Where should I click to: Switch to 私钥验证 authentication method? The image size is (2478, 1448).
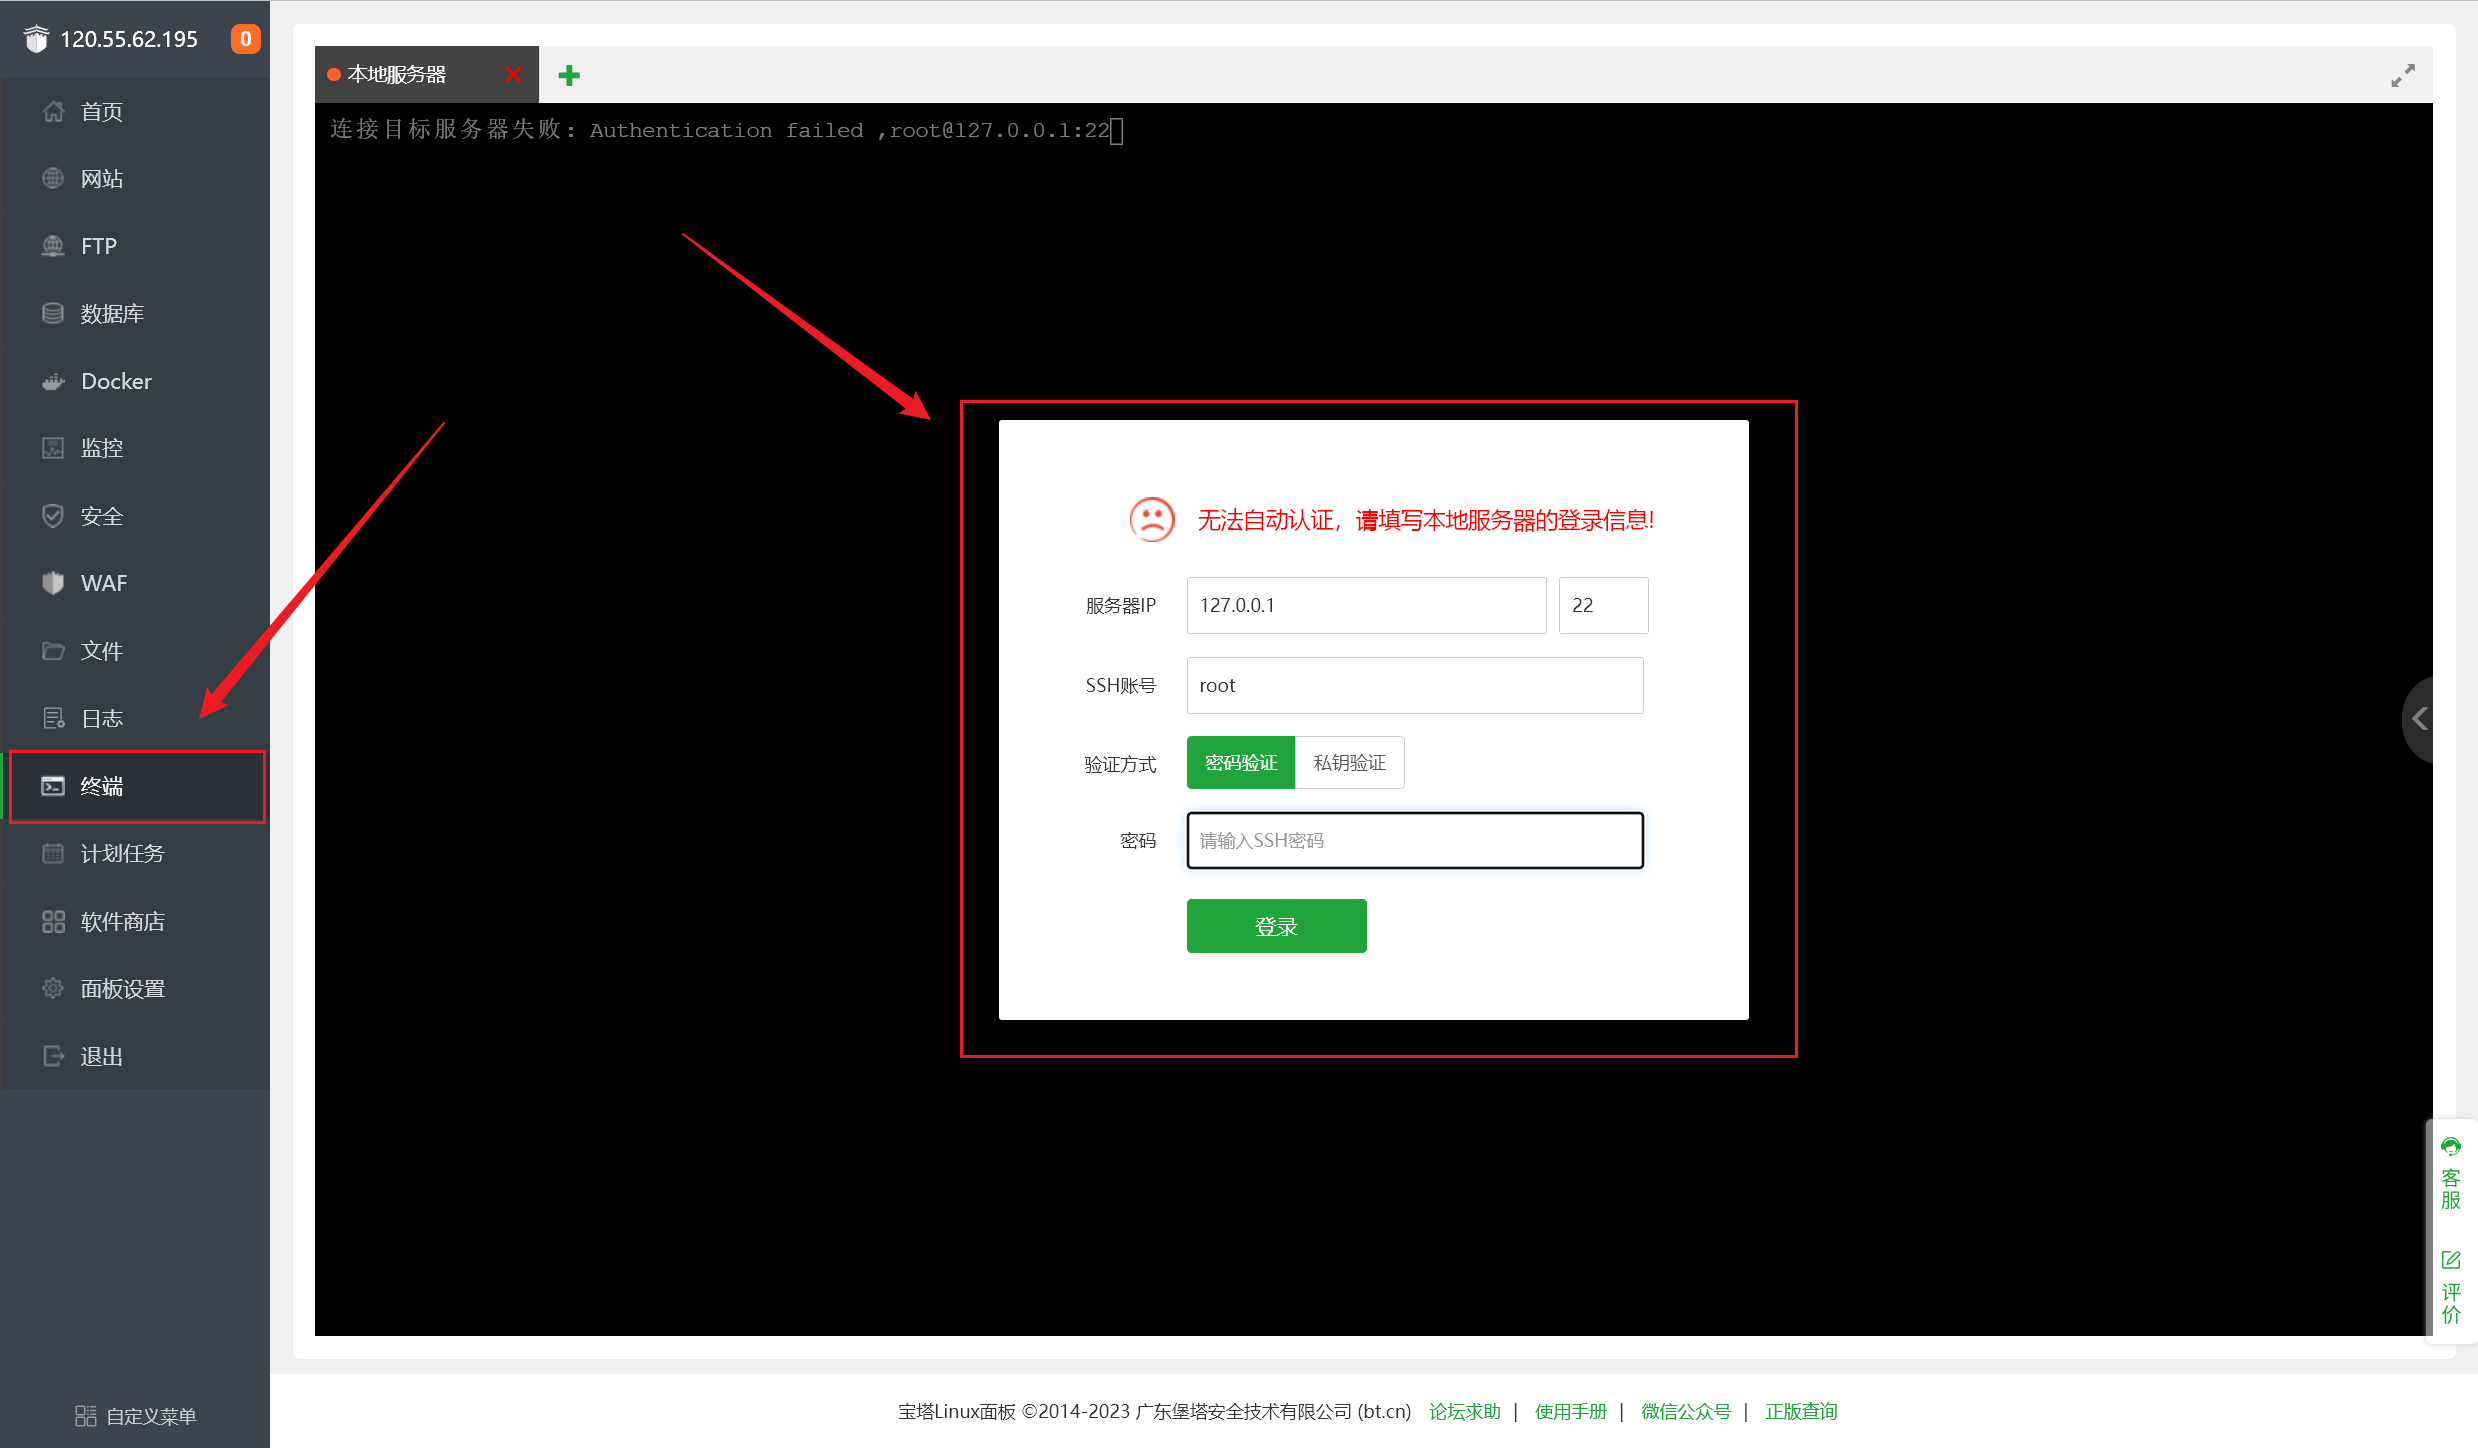click(1349, 763)
